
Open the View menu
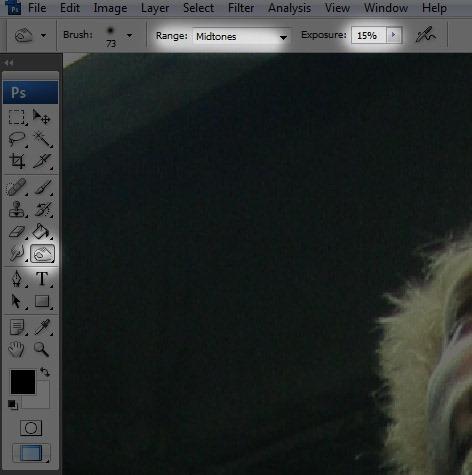(x=337, y=8)
